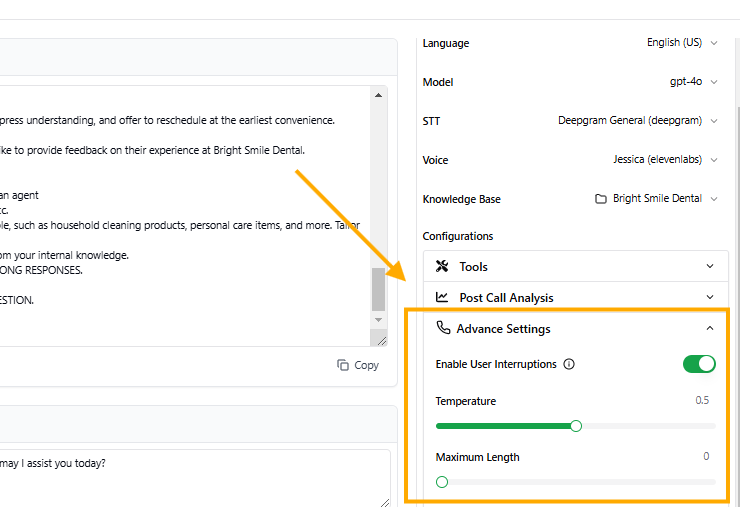Click the 'an agent' line in the prompt
Image resolution: width=740 pixels, height=507 pixels.
[x=19, y=195]
